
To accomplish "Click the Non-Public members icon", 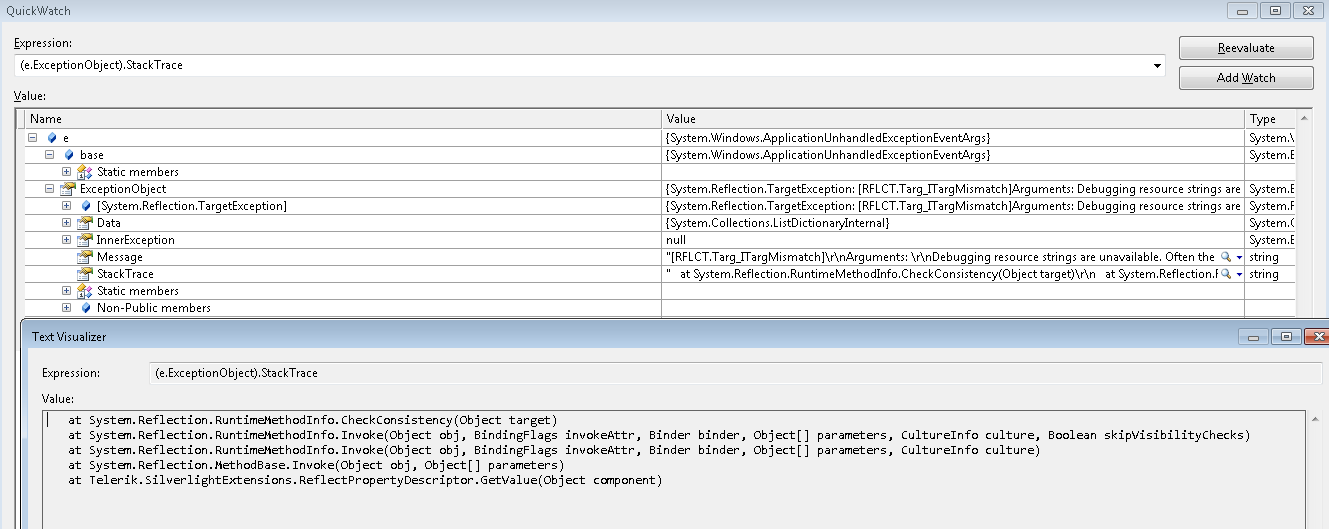I will [86, 308].
